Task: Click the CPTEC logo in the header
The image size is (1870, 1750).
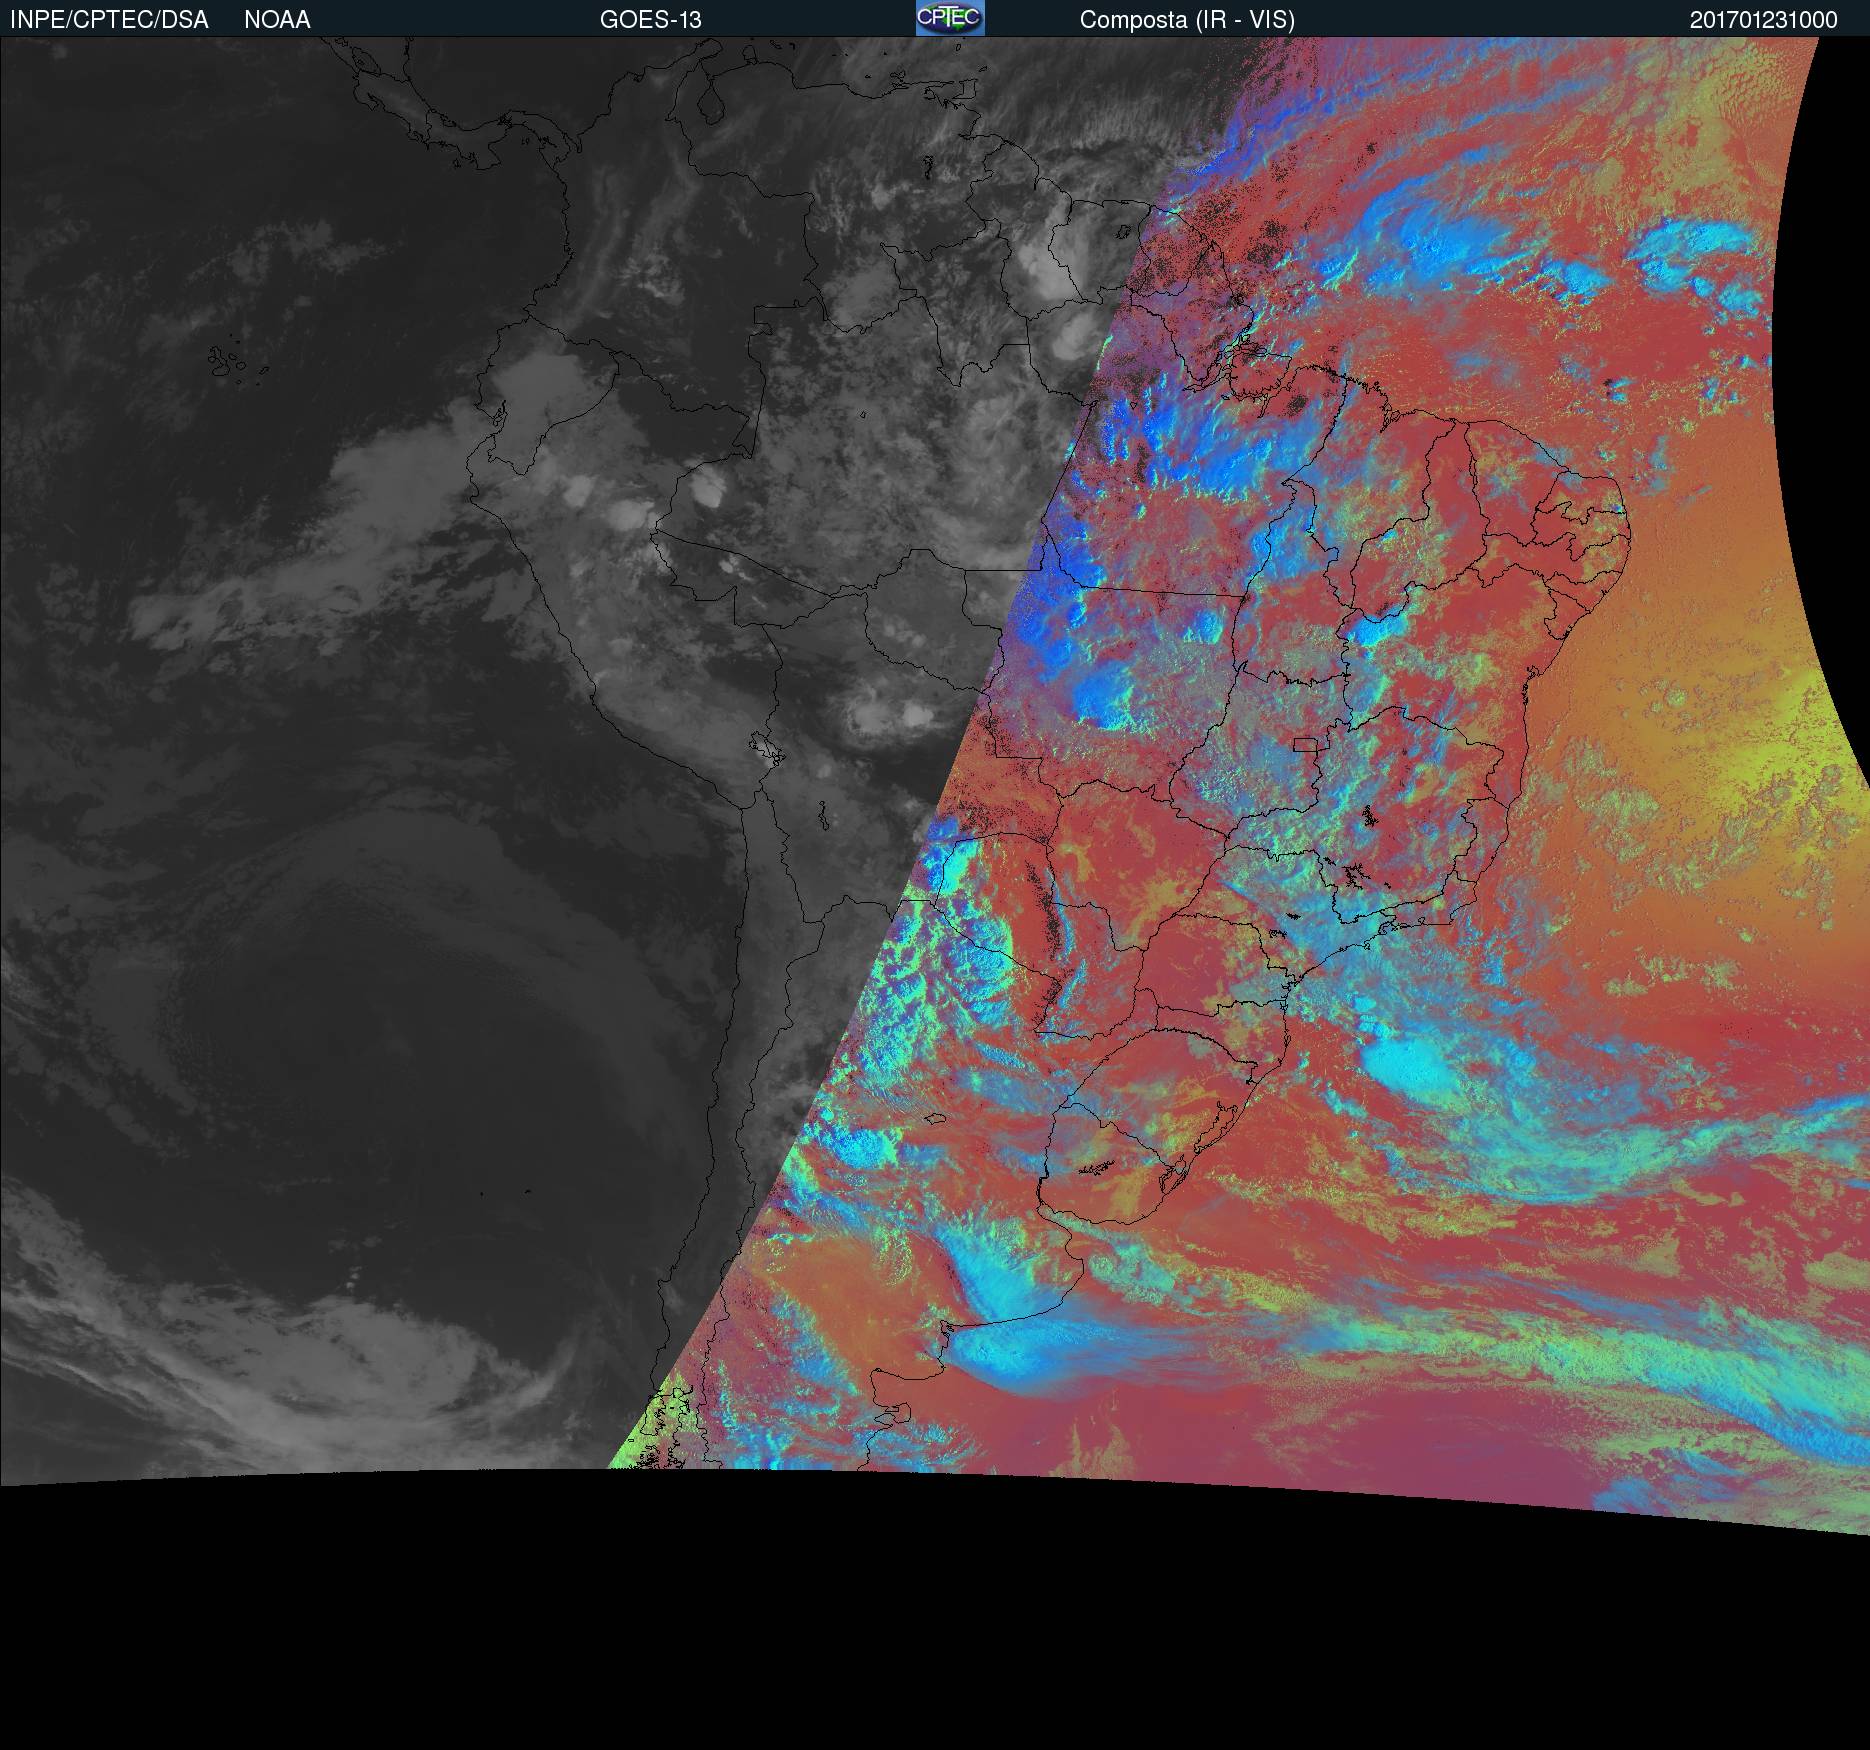Action: click(x=950, y=18)
